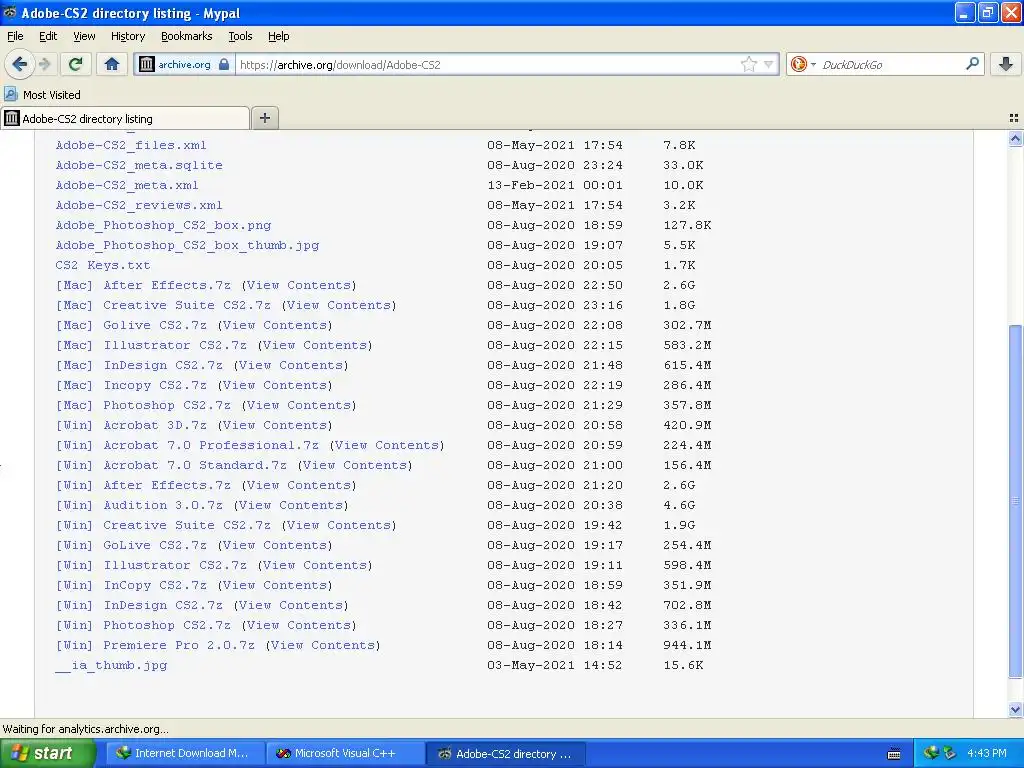This screenshot has height=768, width=1024.
Task: Click the Forward arrow button
Action: pos(44,64)
